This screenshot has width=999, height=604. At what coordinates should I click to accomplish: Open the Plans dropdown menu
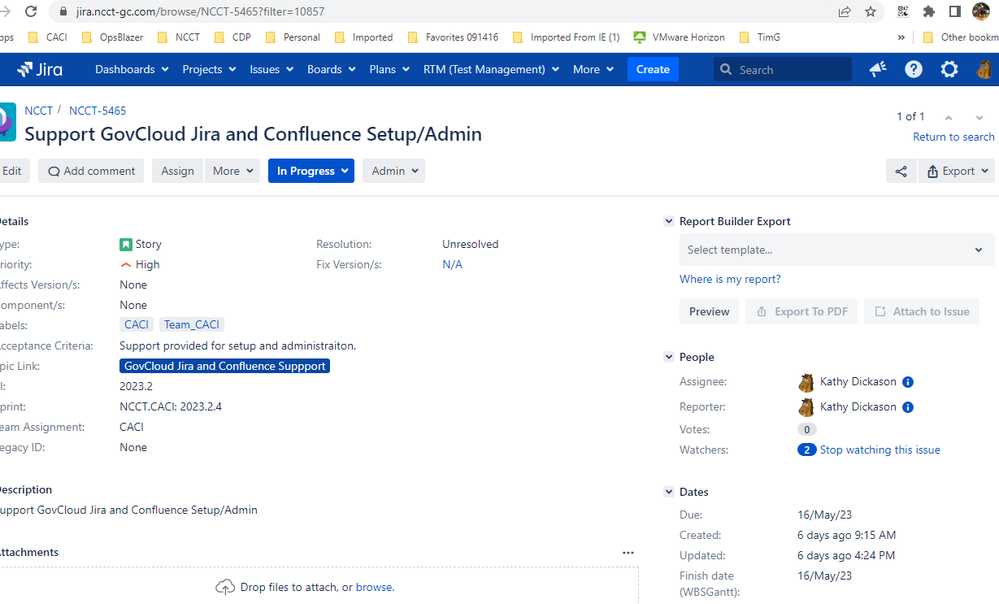coord(389,69)
